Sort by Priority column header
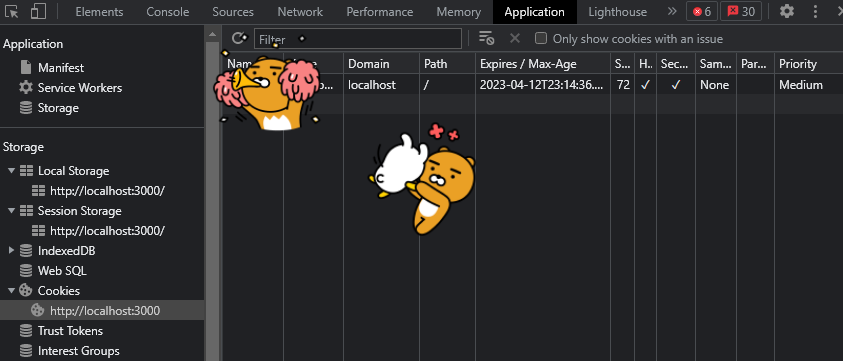 (x=809, y=63)
